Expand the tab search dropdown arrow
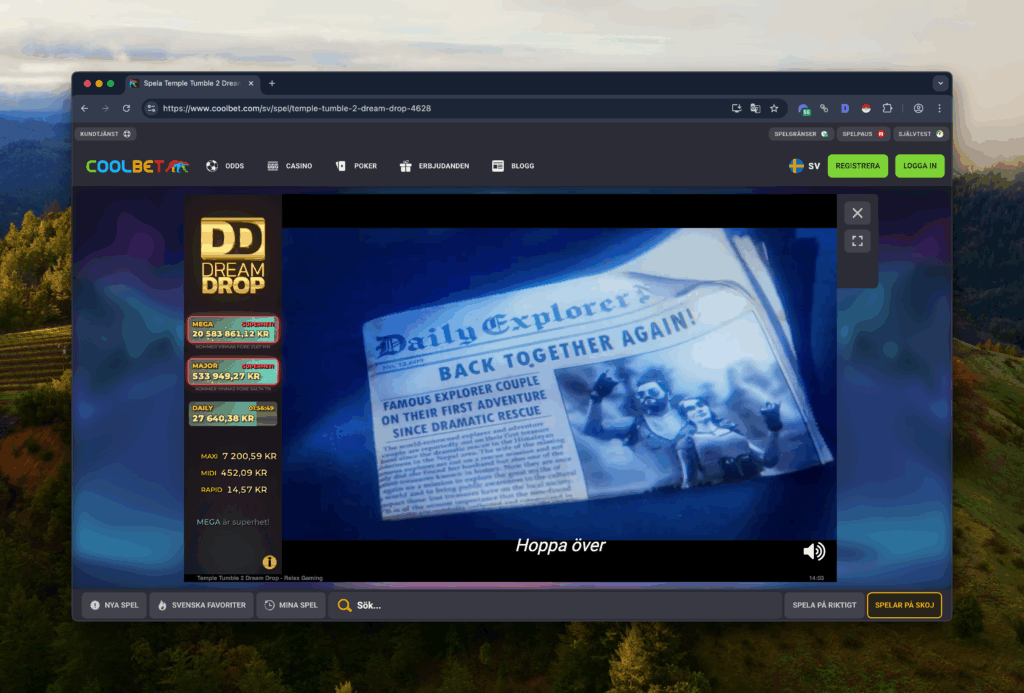Viewport: 1024px width, 693px height. (940, 83)
